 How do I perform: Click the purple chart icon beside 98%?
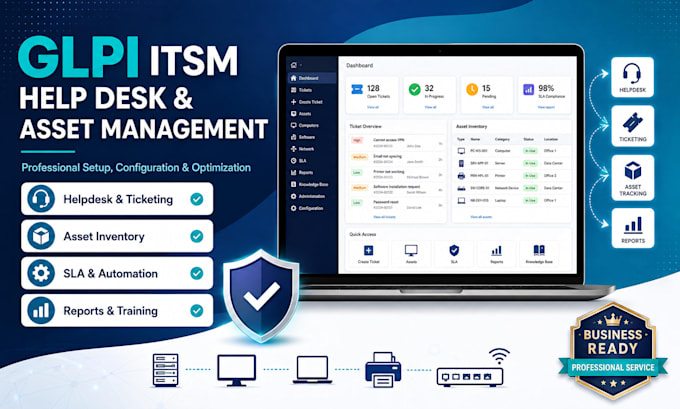pos(529,89)
